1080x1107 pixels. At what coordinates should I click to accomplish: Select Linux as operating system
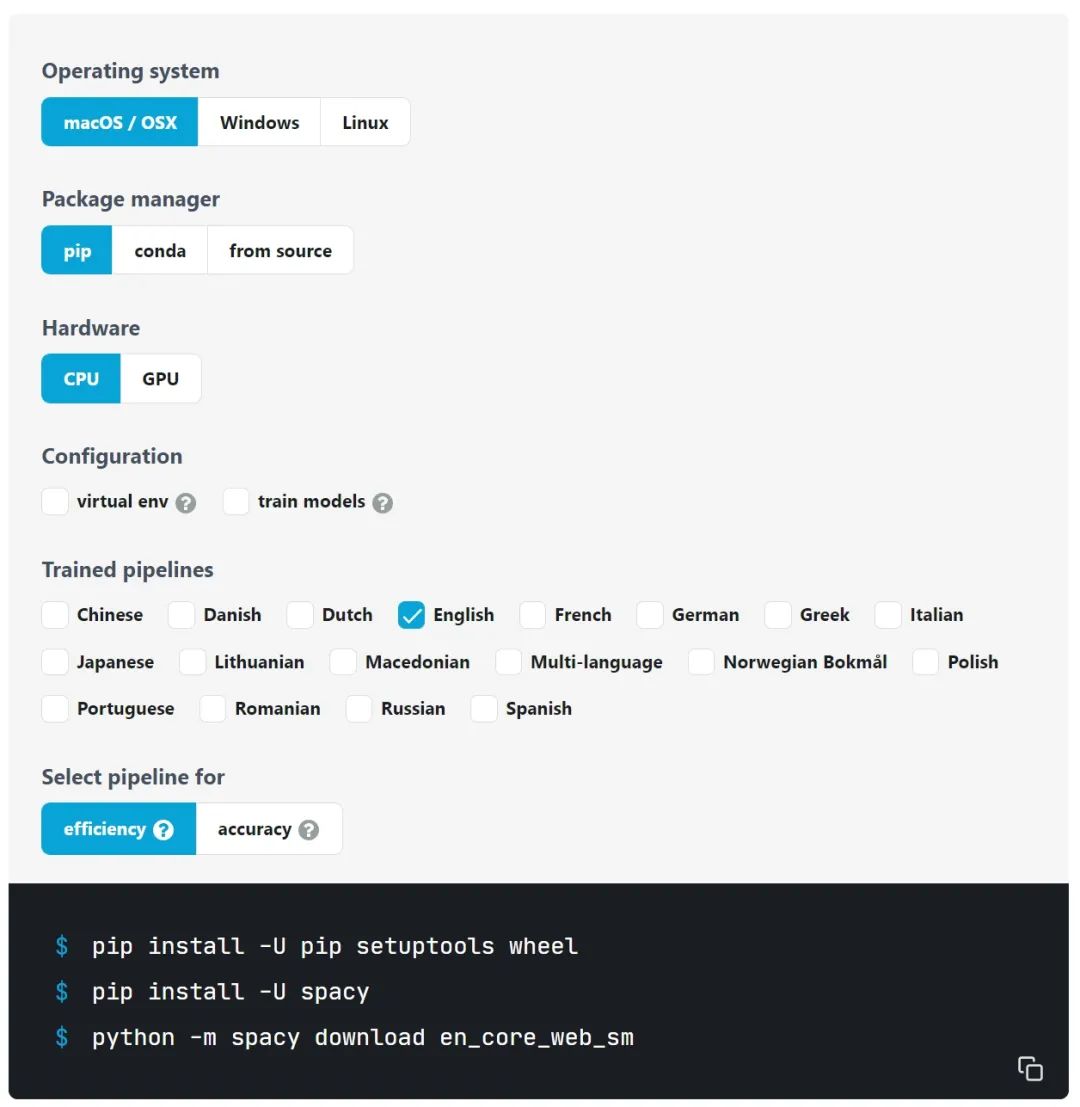point(365,122)
